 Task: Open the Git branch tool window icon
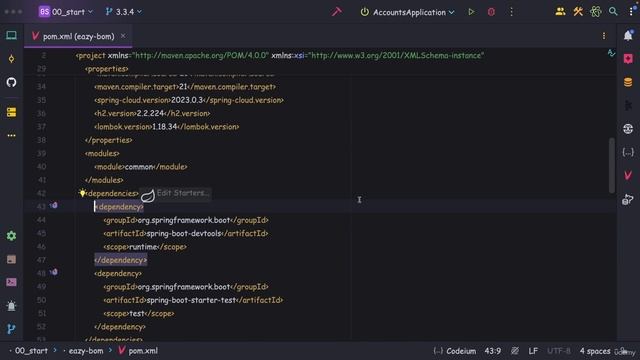click(11, 329)
